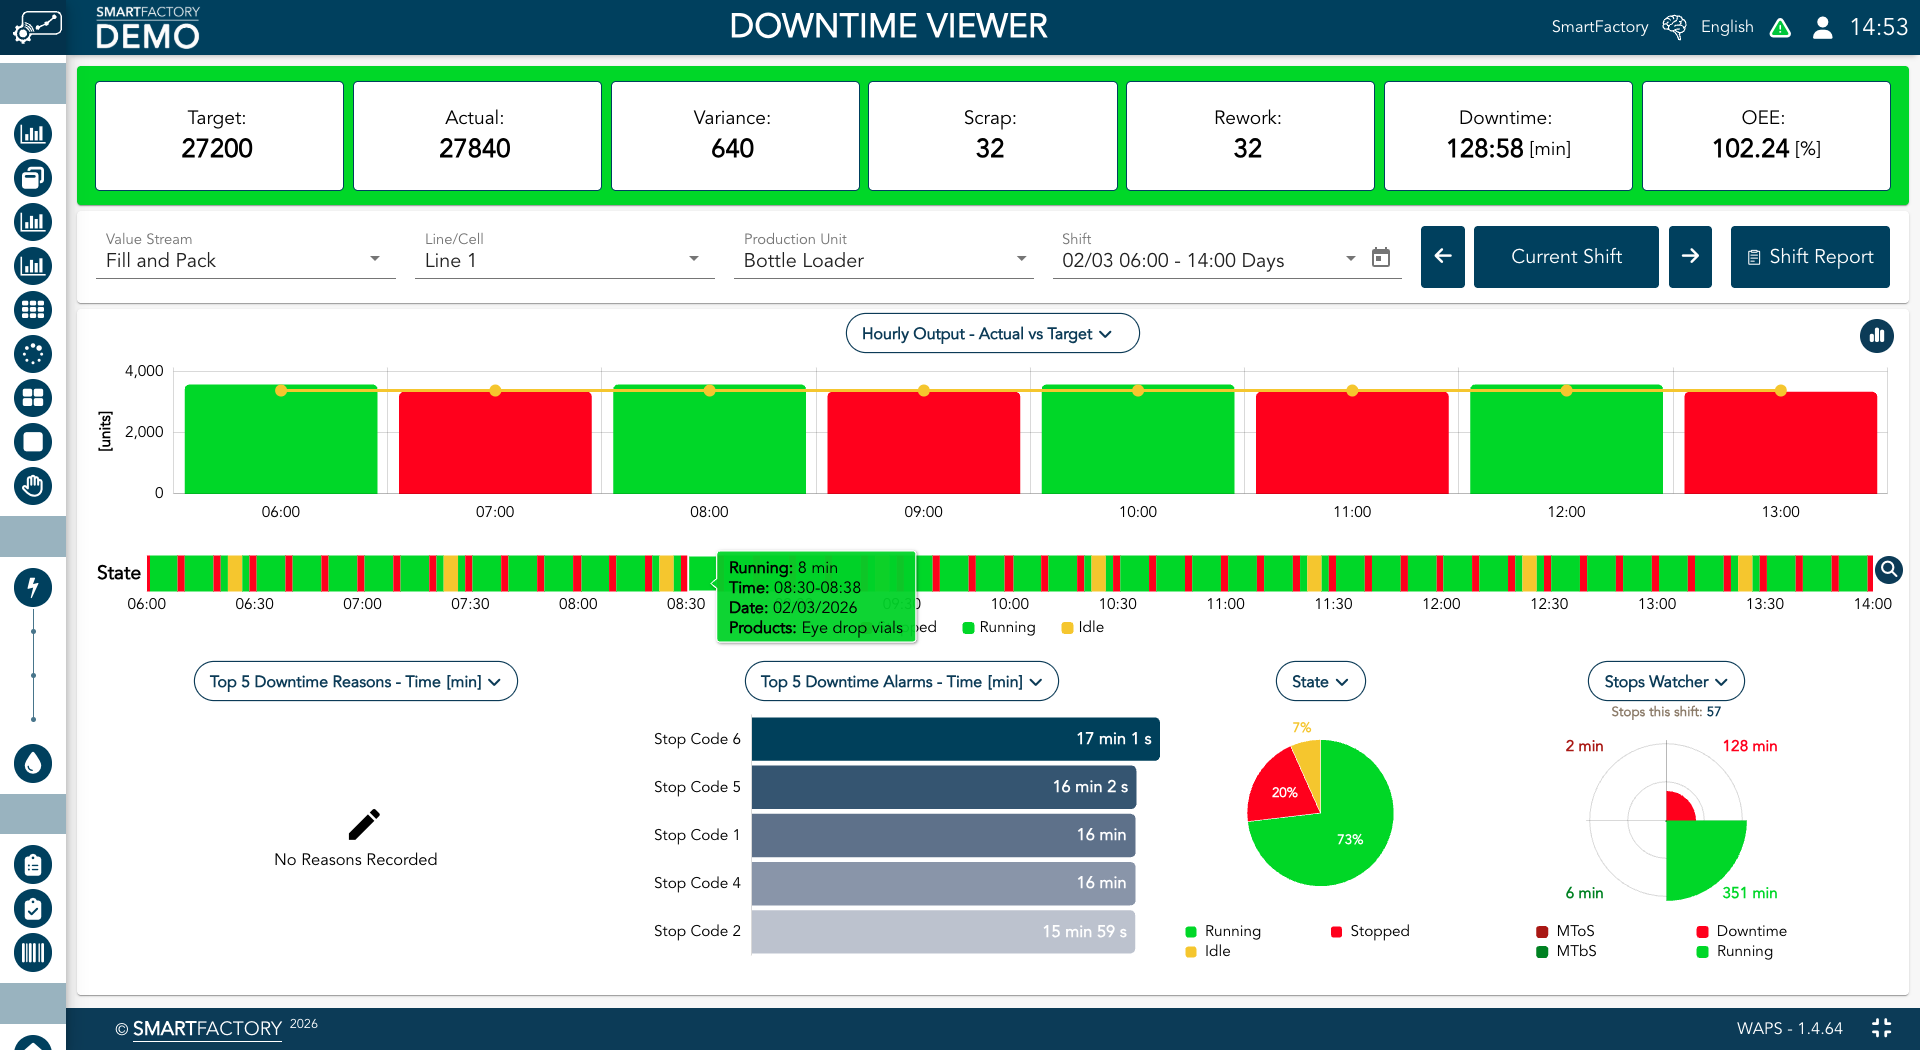Open the Top 5 Downtime Alarms selector
Image resolution: width=1920 pixels, height=1050 pixels.
(x=900, y=681)
